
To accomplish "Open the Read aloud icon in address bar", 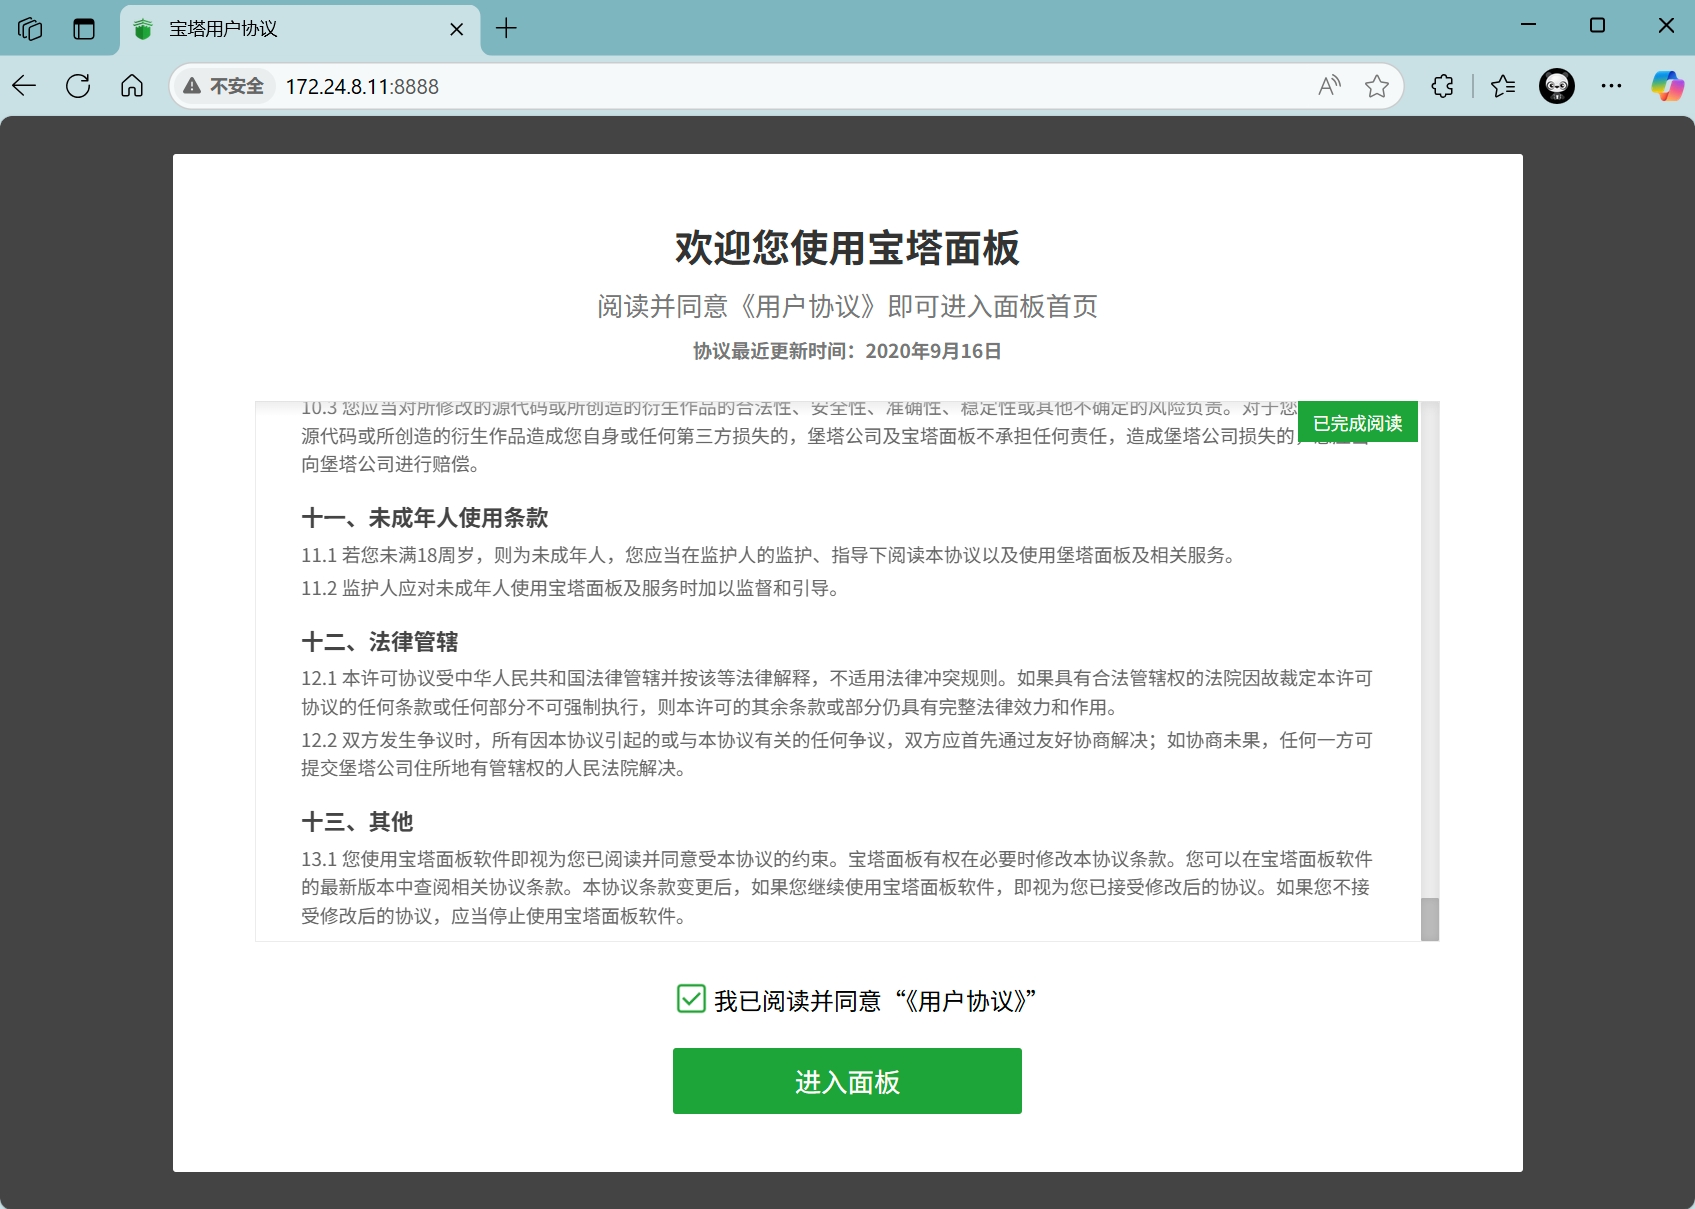I will coord(1329,86).
